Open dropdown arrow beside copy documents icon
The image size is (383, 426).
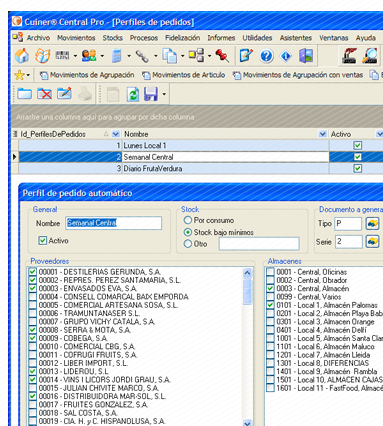(x=182, y=56)
